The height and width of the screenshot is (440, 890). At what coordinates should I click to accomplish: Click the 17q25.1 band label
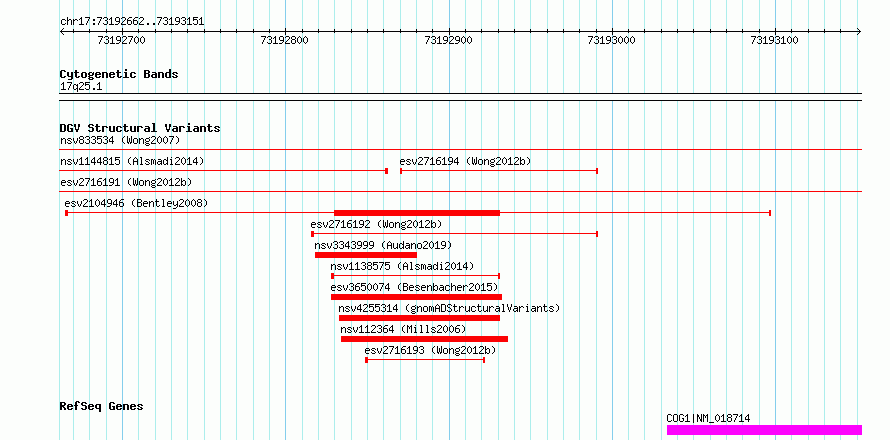[81, 87]
